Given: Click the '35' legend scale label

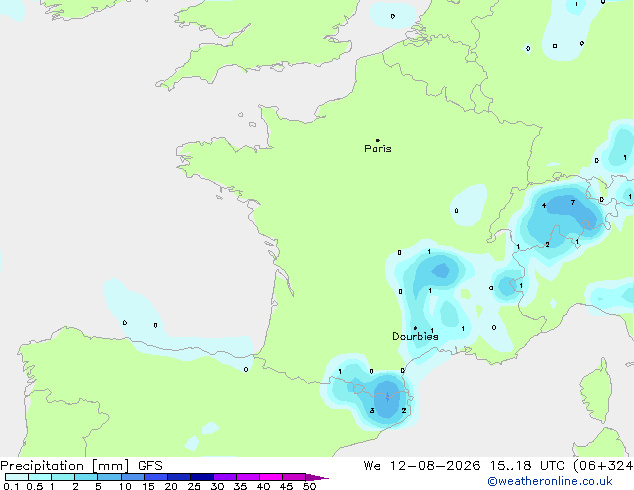Looking at the screenshot, I should [x=240, y=486].
